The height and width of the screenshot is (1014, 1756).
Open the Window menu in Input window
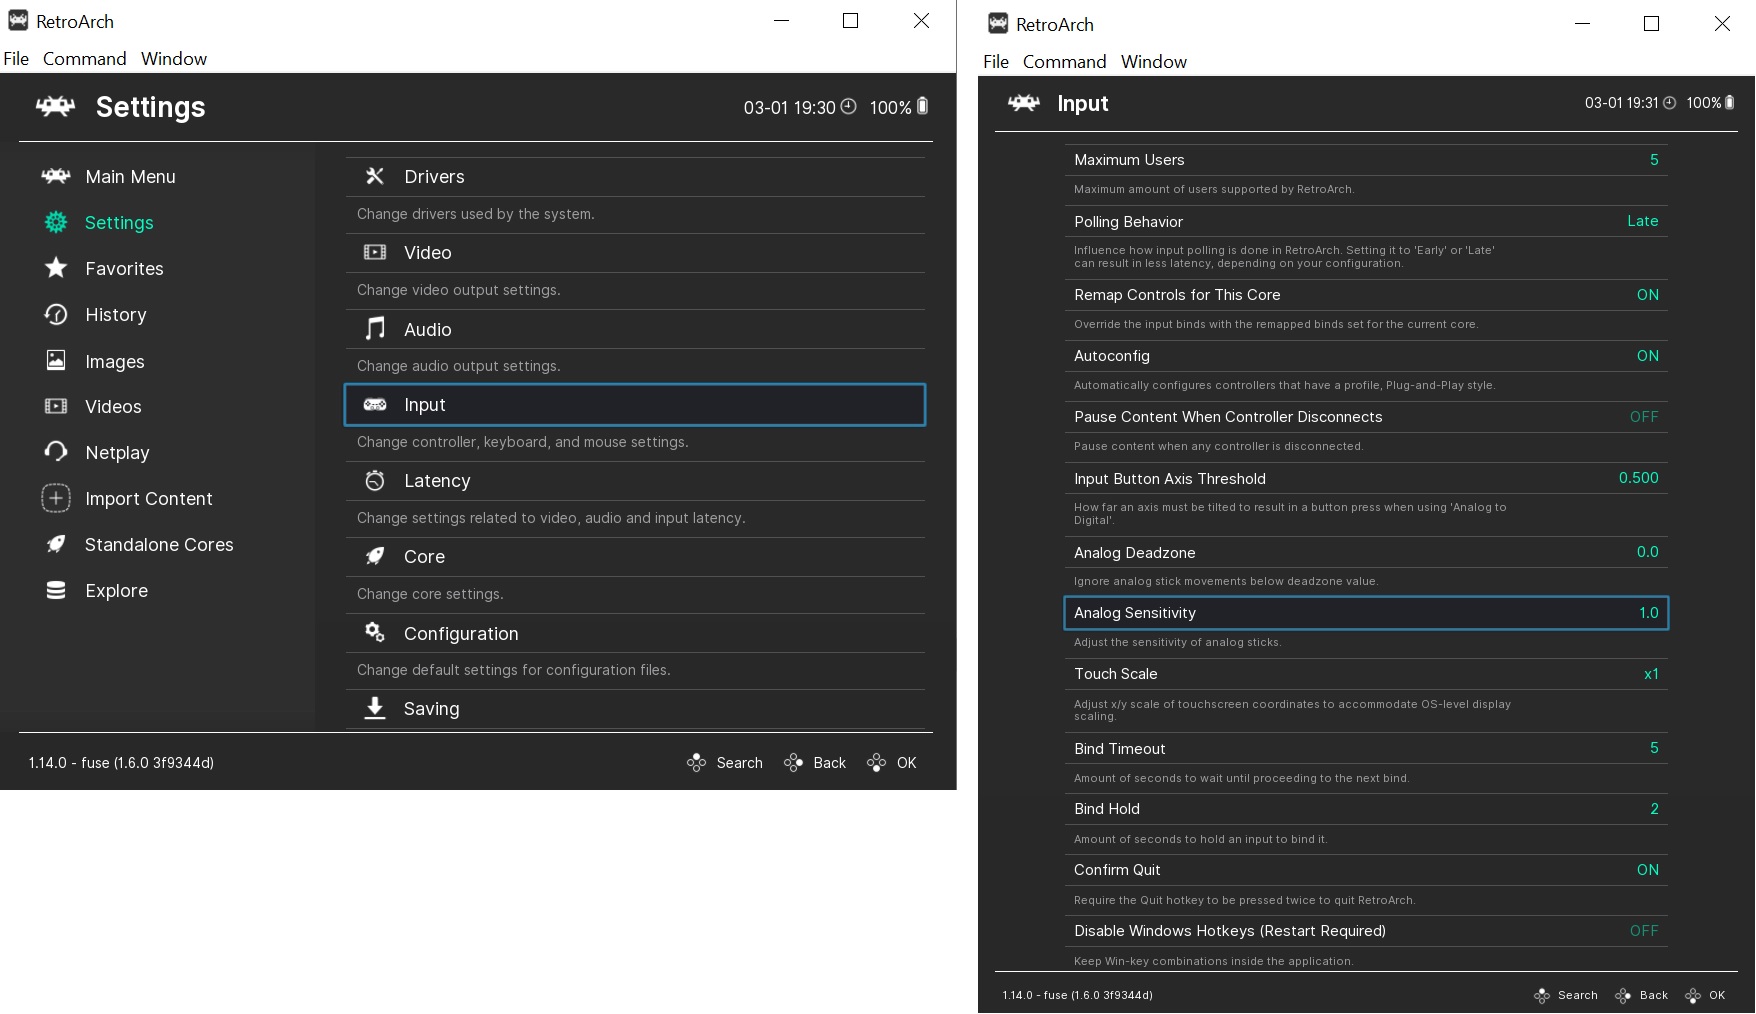pyautogui.click(x=1153, y=61)
